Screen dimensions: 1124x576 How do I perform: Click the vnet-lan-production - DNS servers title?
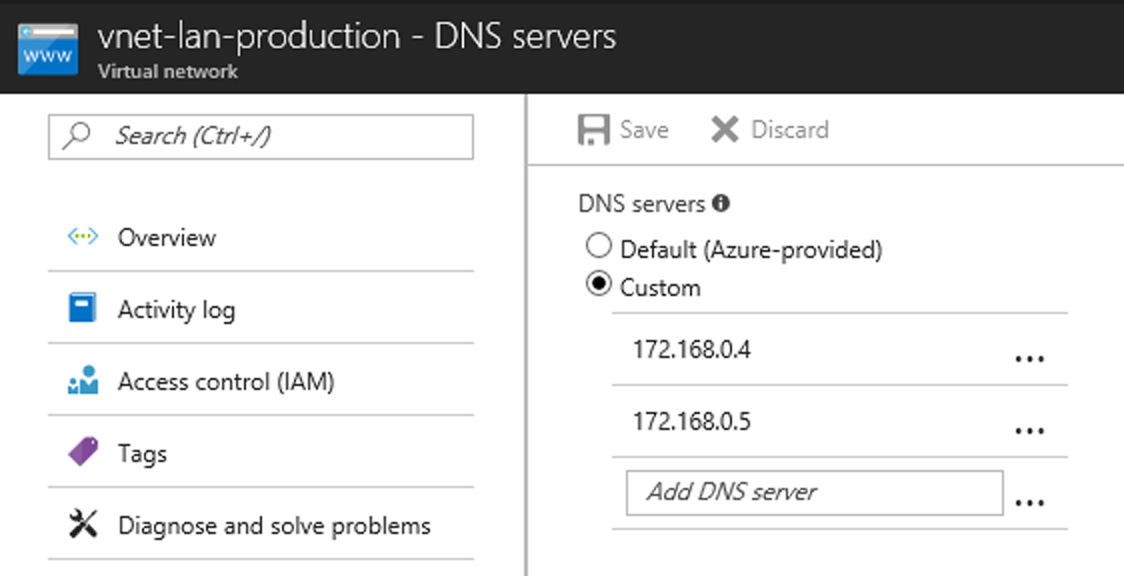357,37
